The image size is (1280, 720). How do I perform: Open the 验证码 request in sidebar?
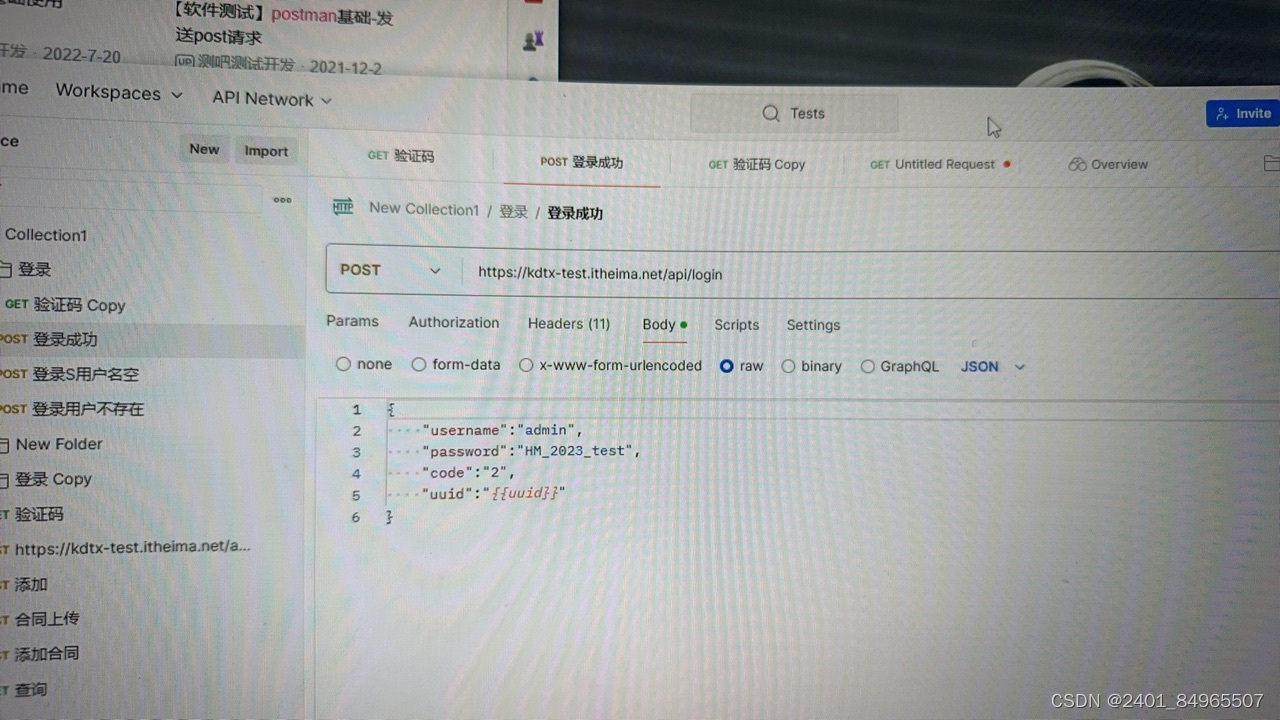(x=32, y=514)
